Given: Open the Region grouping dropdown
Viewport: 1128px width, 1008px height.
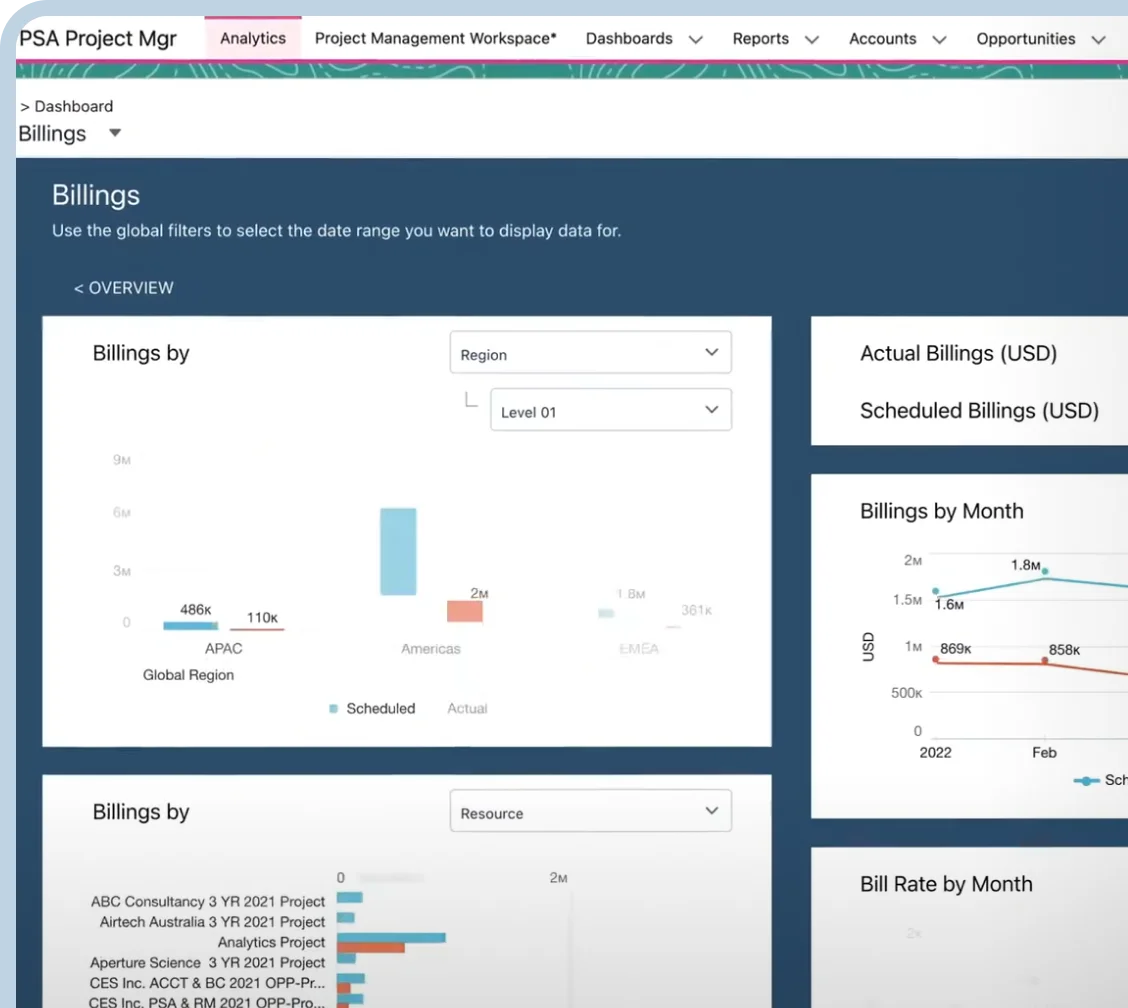Looking at the screenshot, I should tap(590, 354).
